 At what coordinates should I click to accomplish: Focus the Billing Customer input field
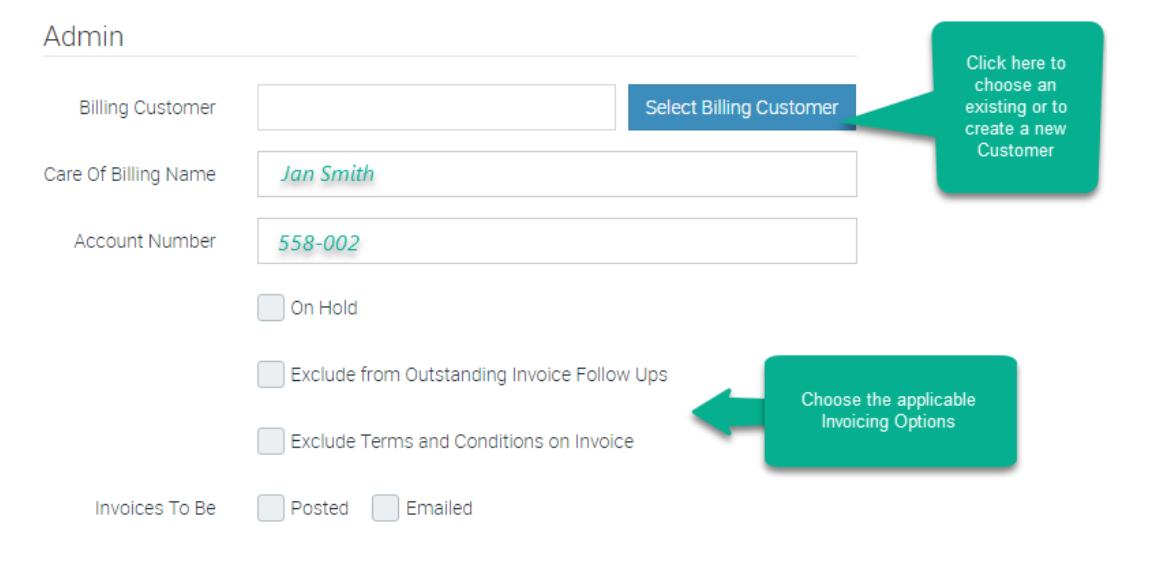click(436, 107)
